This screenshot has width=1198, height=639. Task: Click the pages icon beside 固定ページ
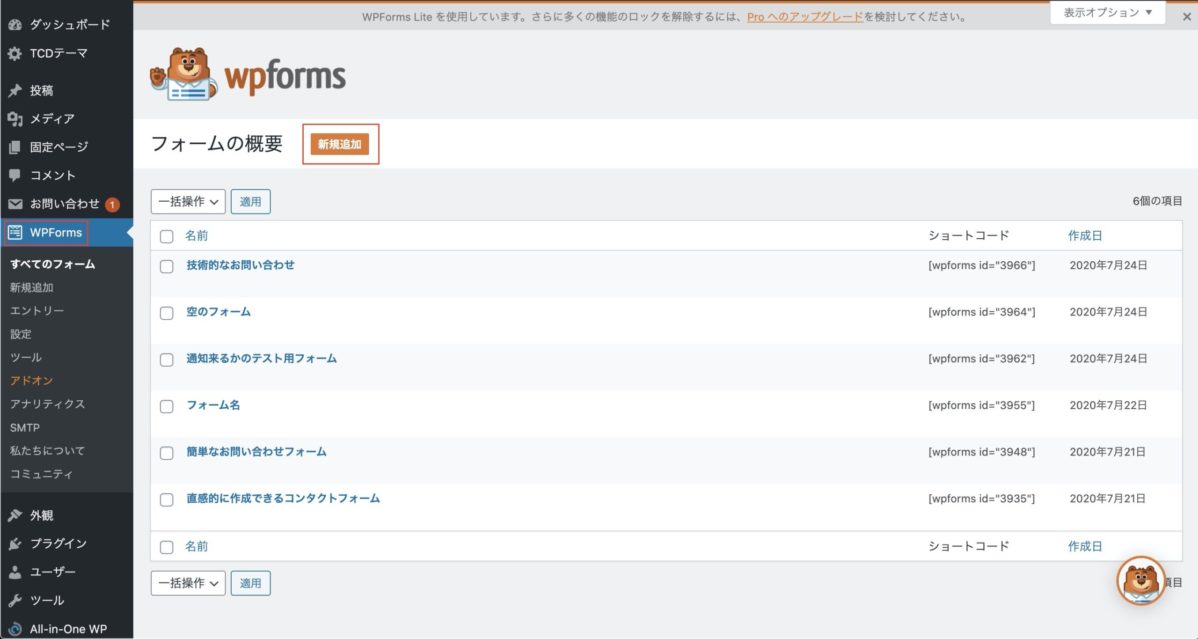point(15,147)
